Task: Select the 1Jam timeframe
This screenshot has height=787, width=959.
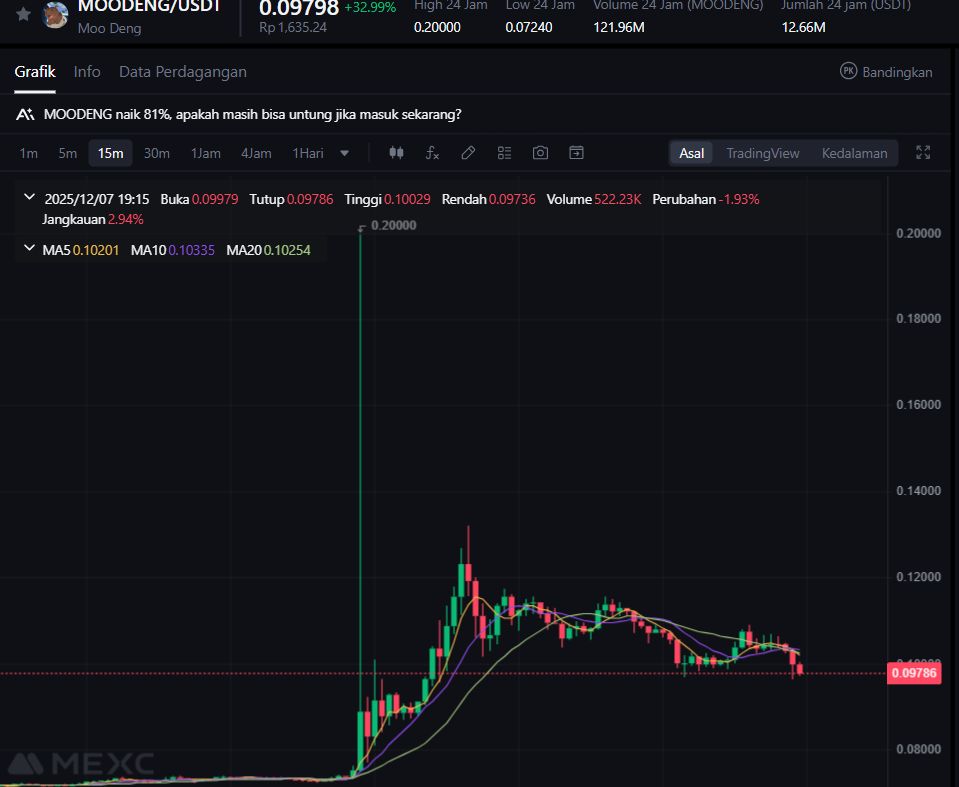Action: pyautogui.click(x=206, y=153)
